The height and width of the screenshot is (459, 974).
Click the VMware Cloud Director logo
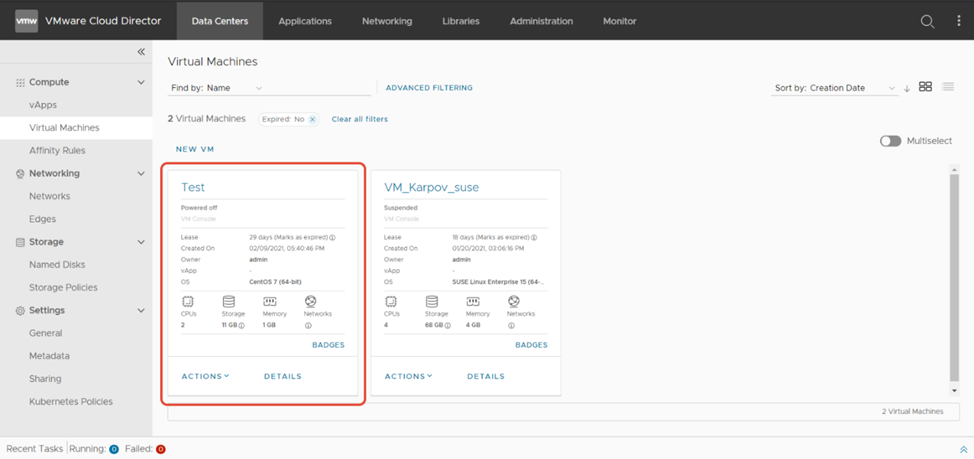26,21
